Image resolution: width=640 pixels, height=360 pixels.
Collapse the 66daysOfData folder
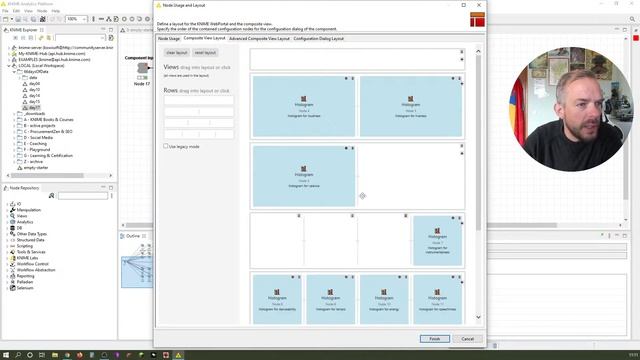(x=14, y=71)
